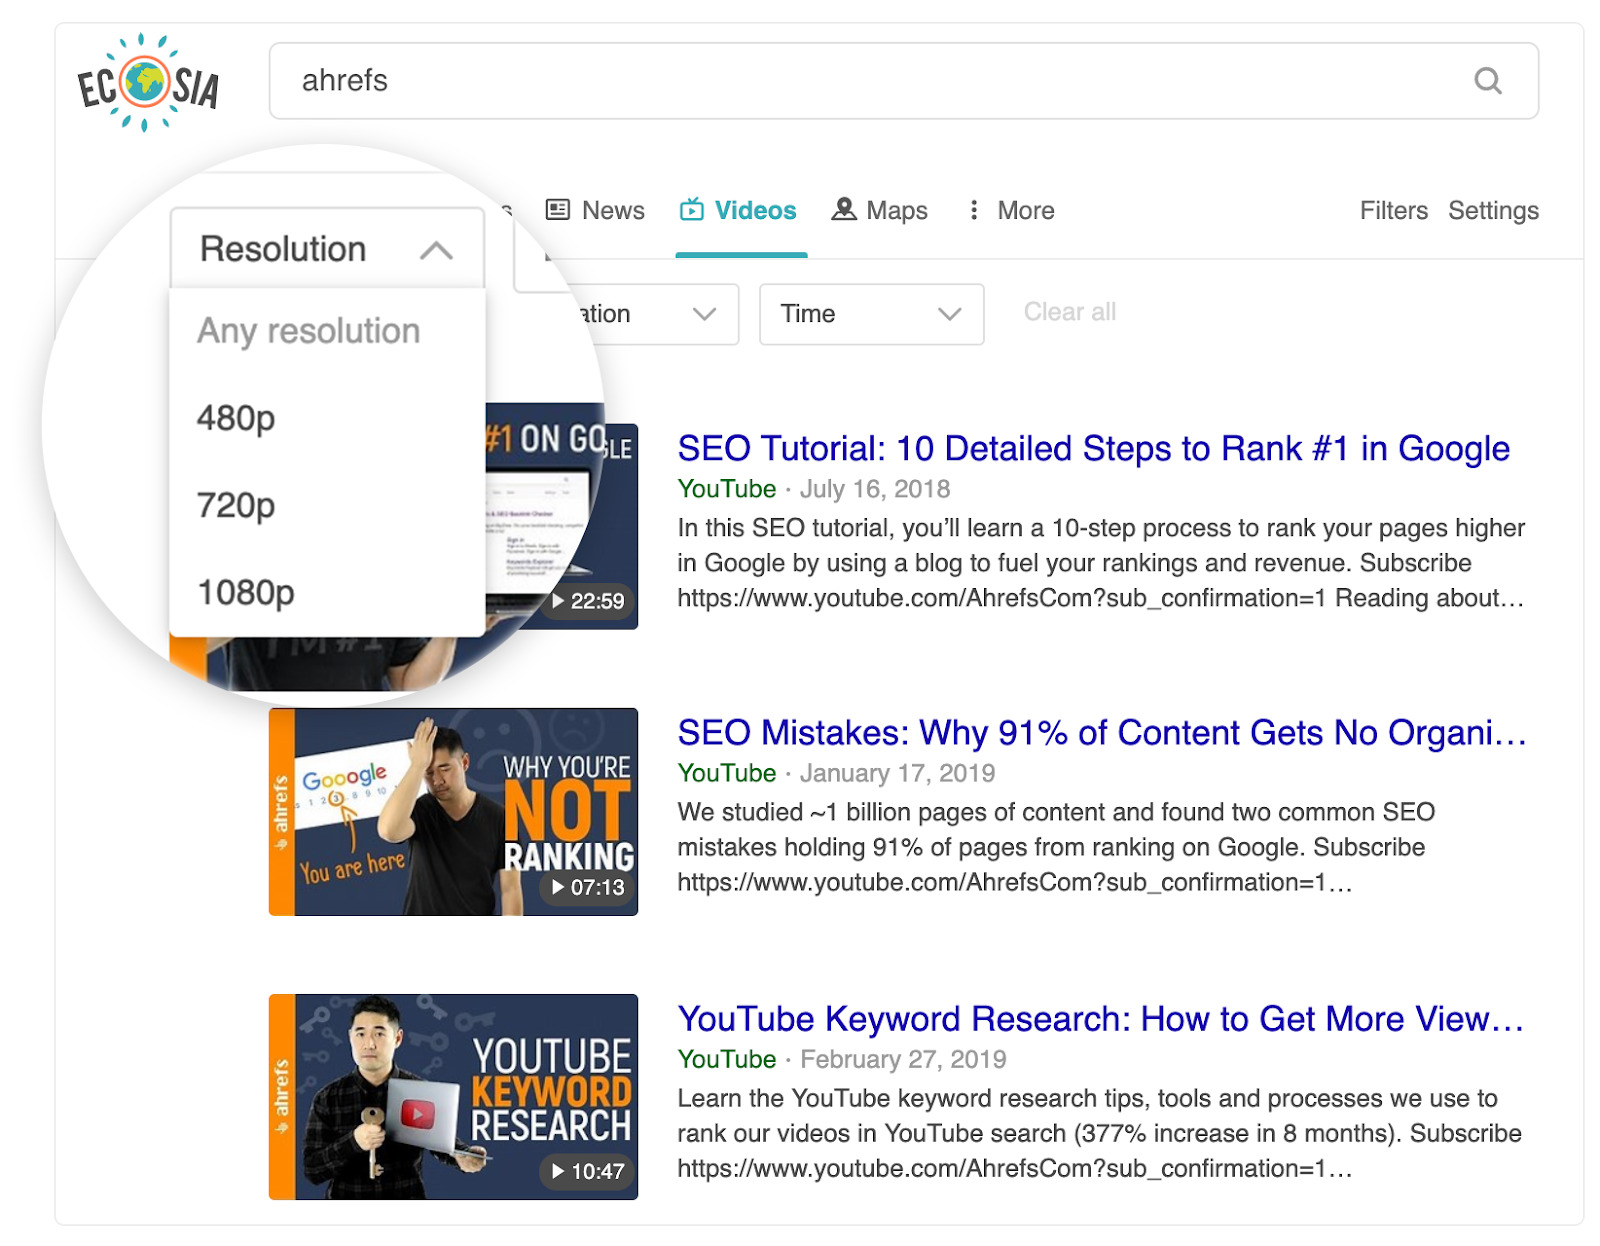Click the Videos tab TV icon
Viewport: 1600px width, 1246px height.
point(691,209)
